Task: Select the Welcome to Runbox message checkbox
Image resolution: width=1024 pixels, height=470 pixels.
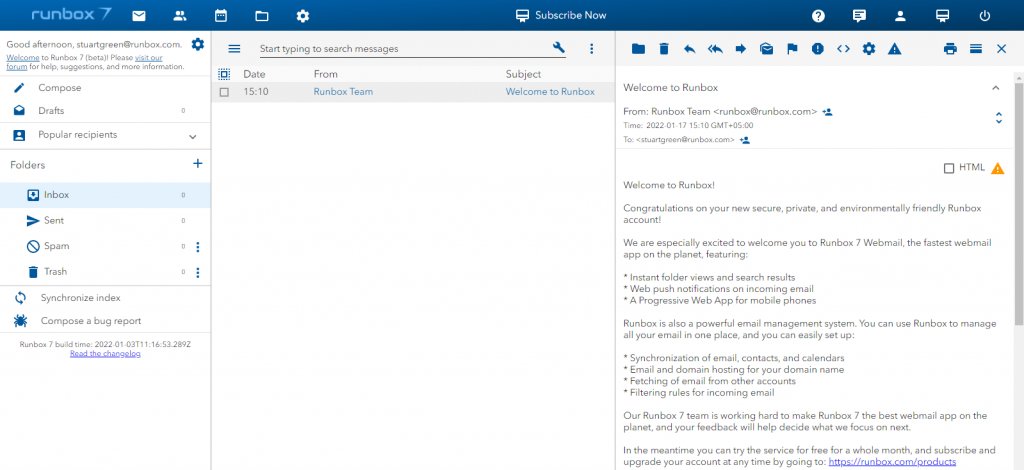Action: [224, 92]
